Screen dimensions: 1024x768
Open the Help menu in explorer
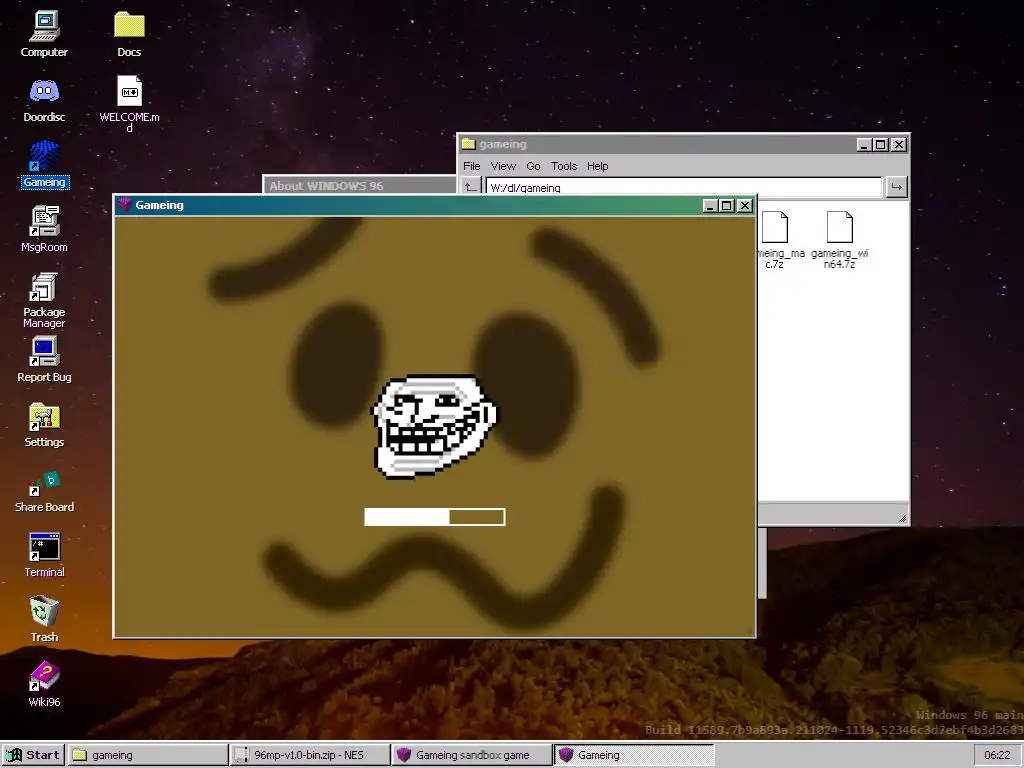coord(598,166)
